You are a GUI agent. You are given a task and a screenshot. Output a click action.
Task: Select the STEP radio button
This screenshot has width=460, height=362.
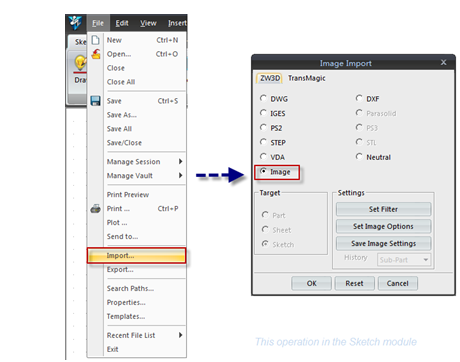tap(263, 142)
